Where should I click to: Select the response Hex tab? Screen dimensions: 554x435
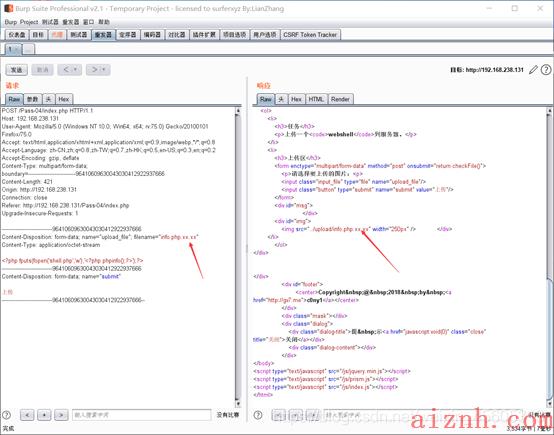pos(296,99)
